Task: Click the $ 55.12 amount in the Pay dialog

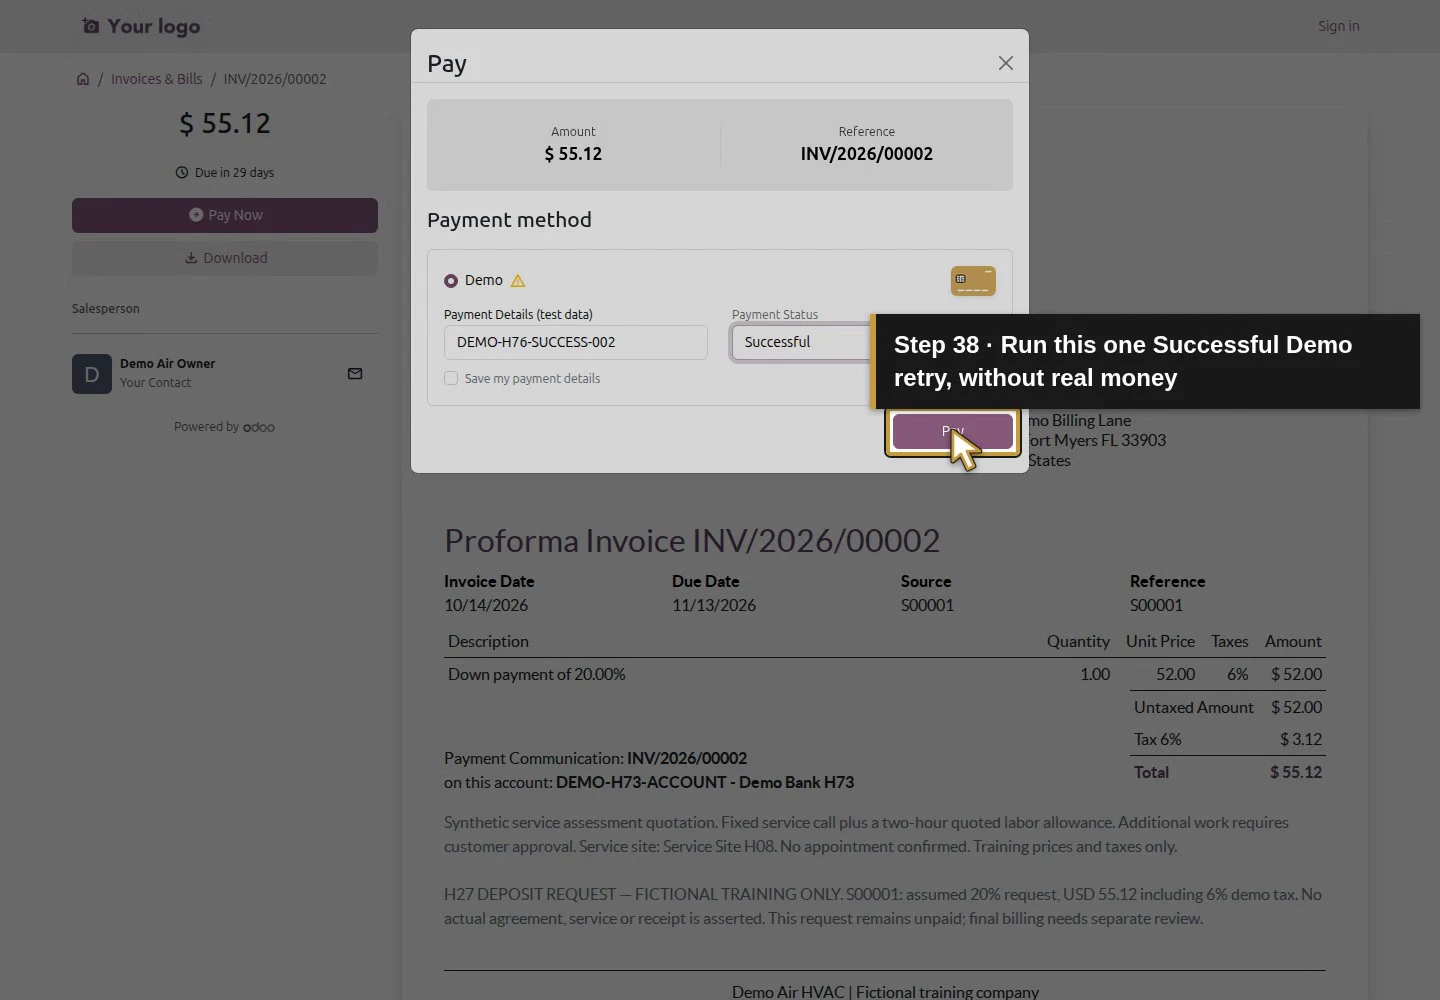Action: (573, 154)
